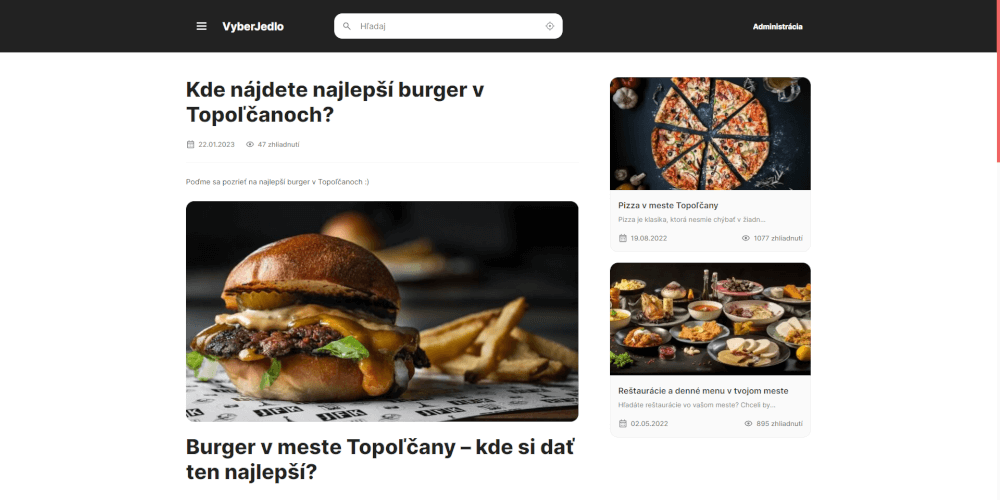Click the red page scrollbar thumb
Image resolution: width=1000 pixels, height=500 pixels.
(998, 82)
